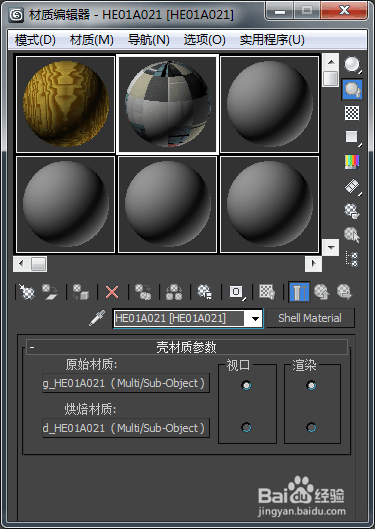Click the Sample UV Tiling icon

tap(352, 138)
